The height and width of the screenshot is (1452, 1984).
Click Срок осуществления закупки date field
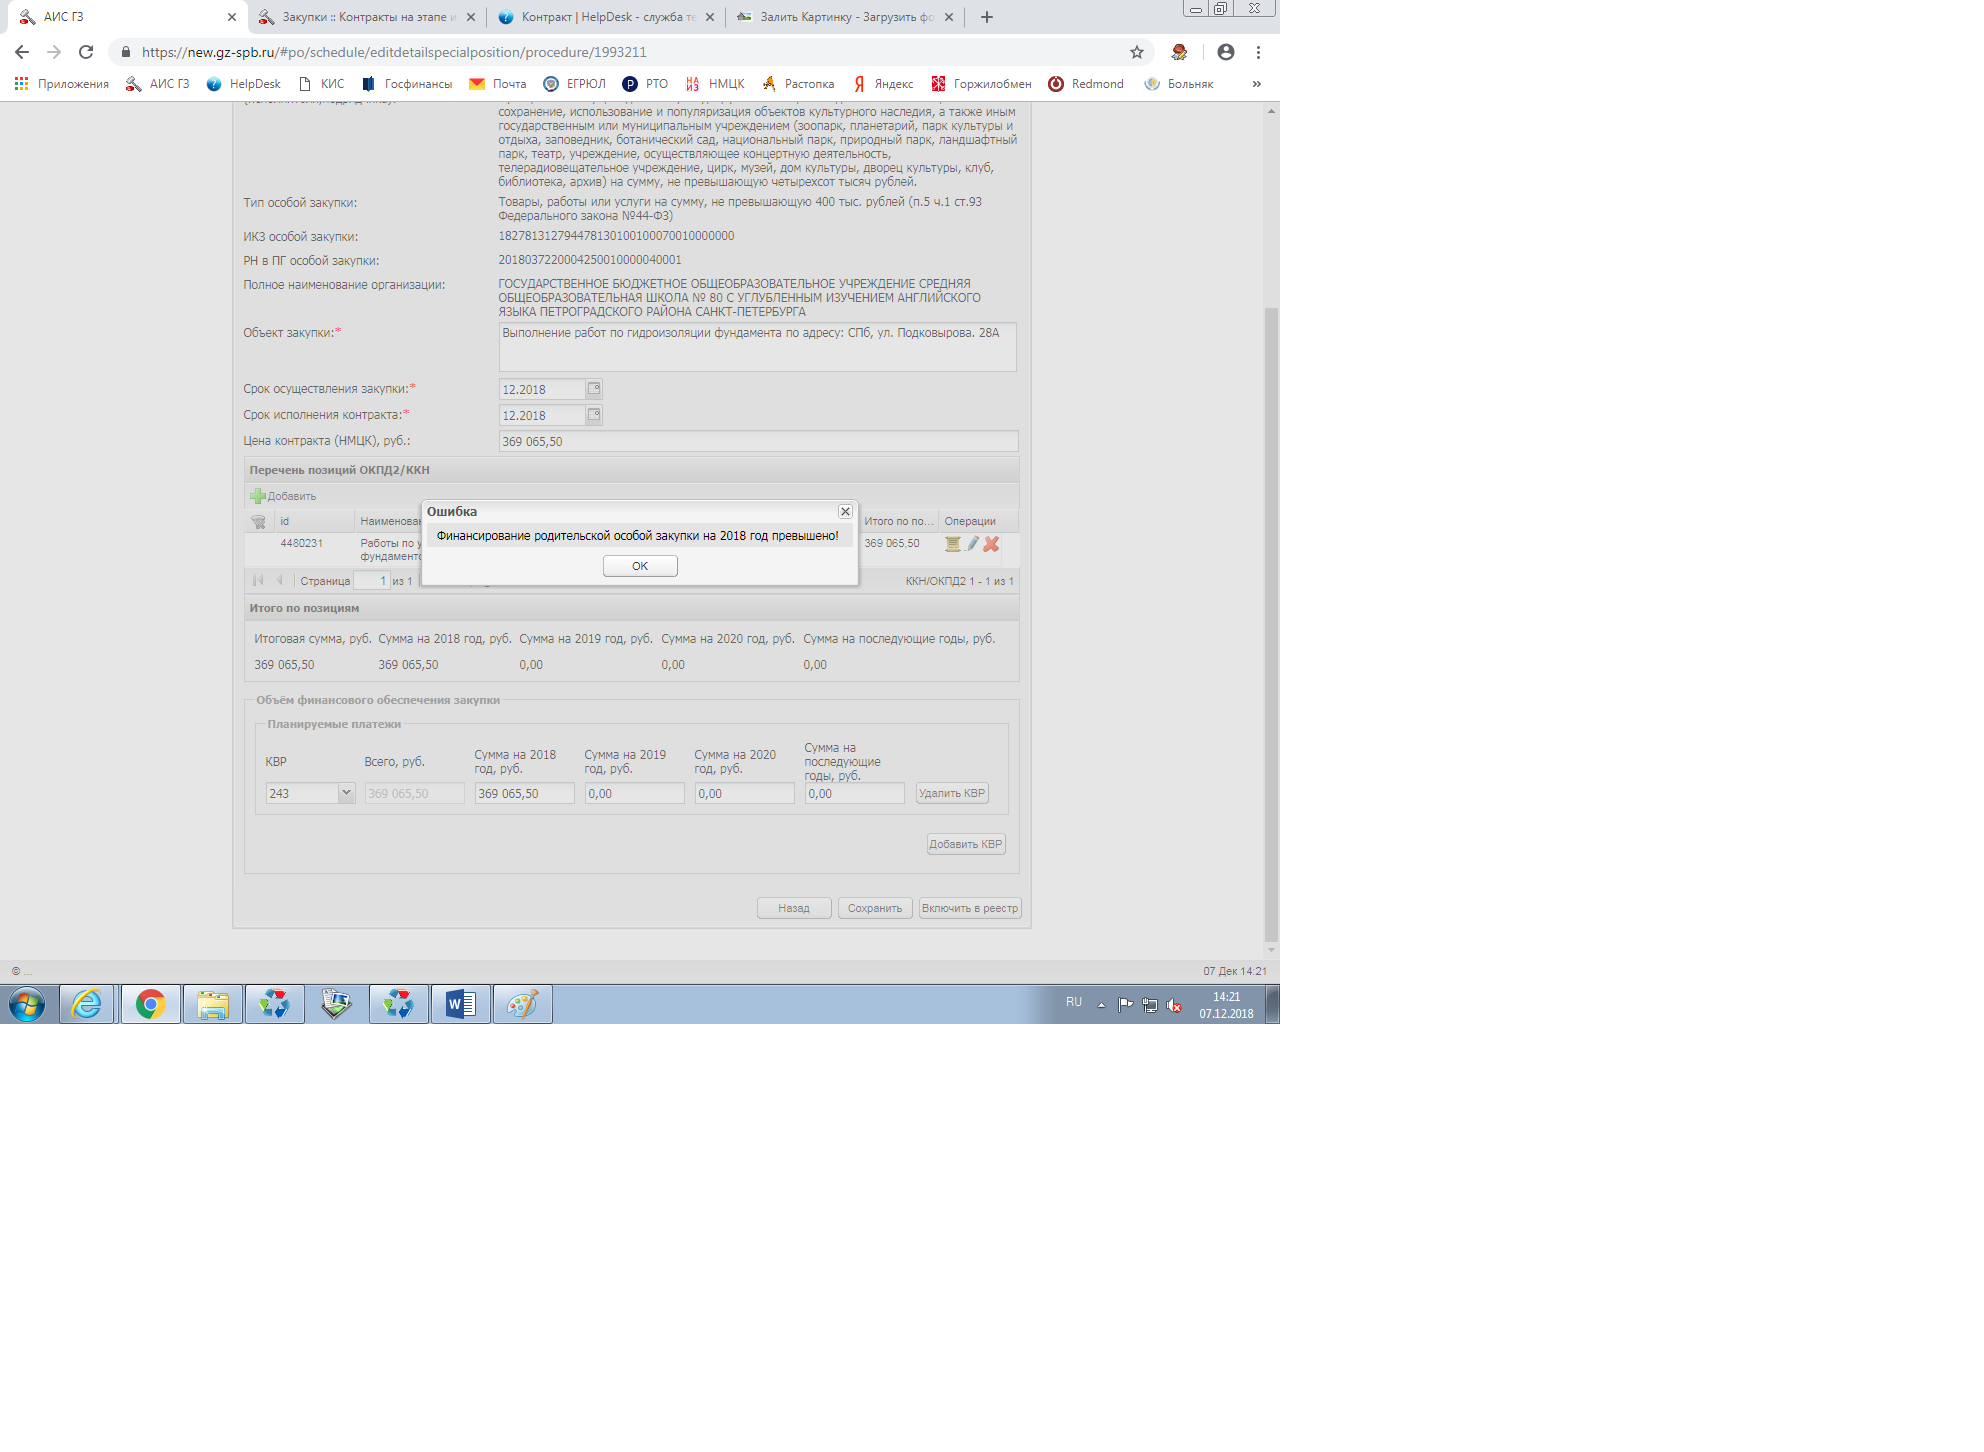tap(542, 389)
